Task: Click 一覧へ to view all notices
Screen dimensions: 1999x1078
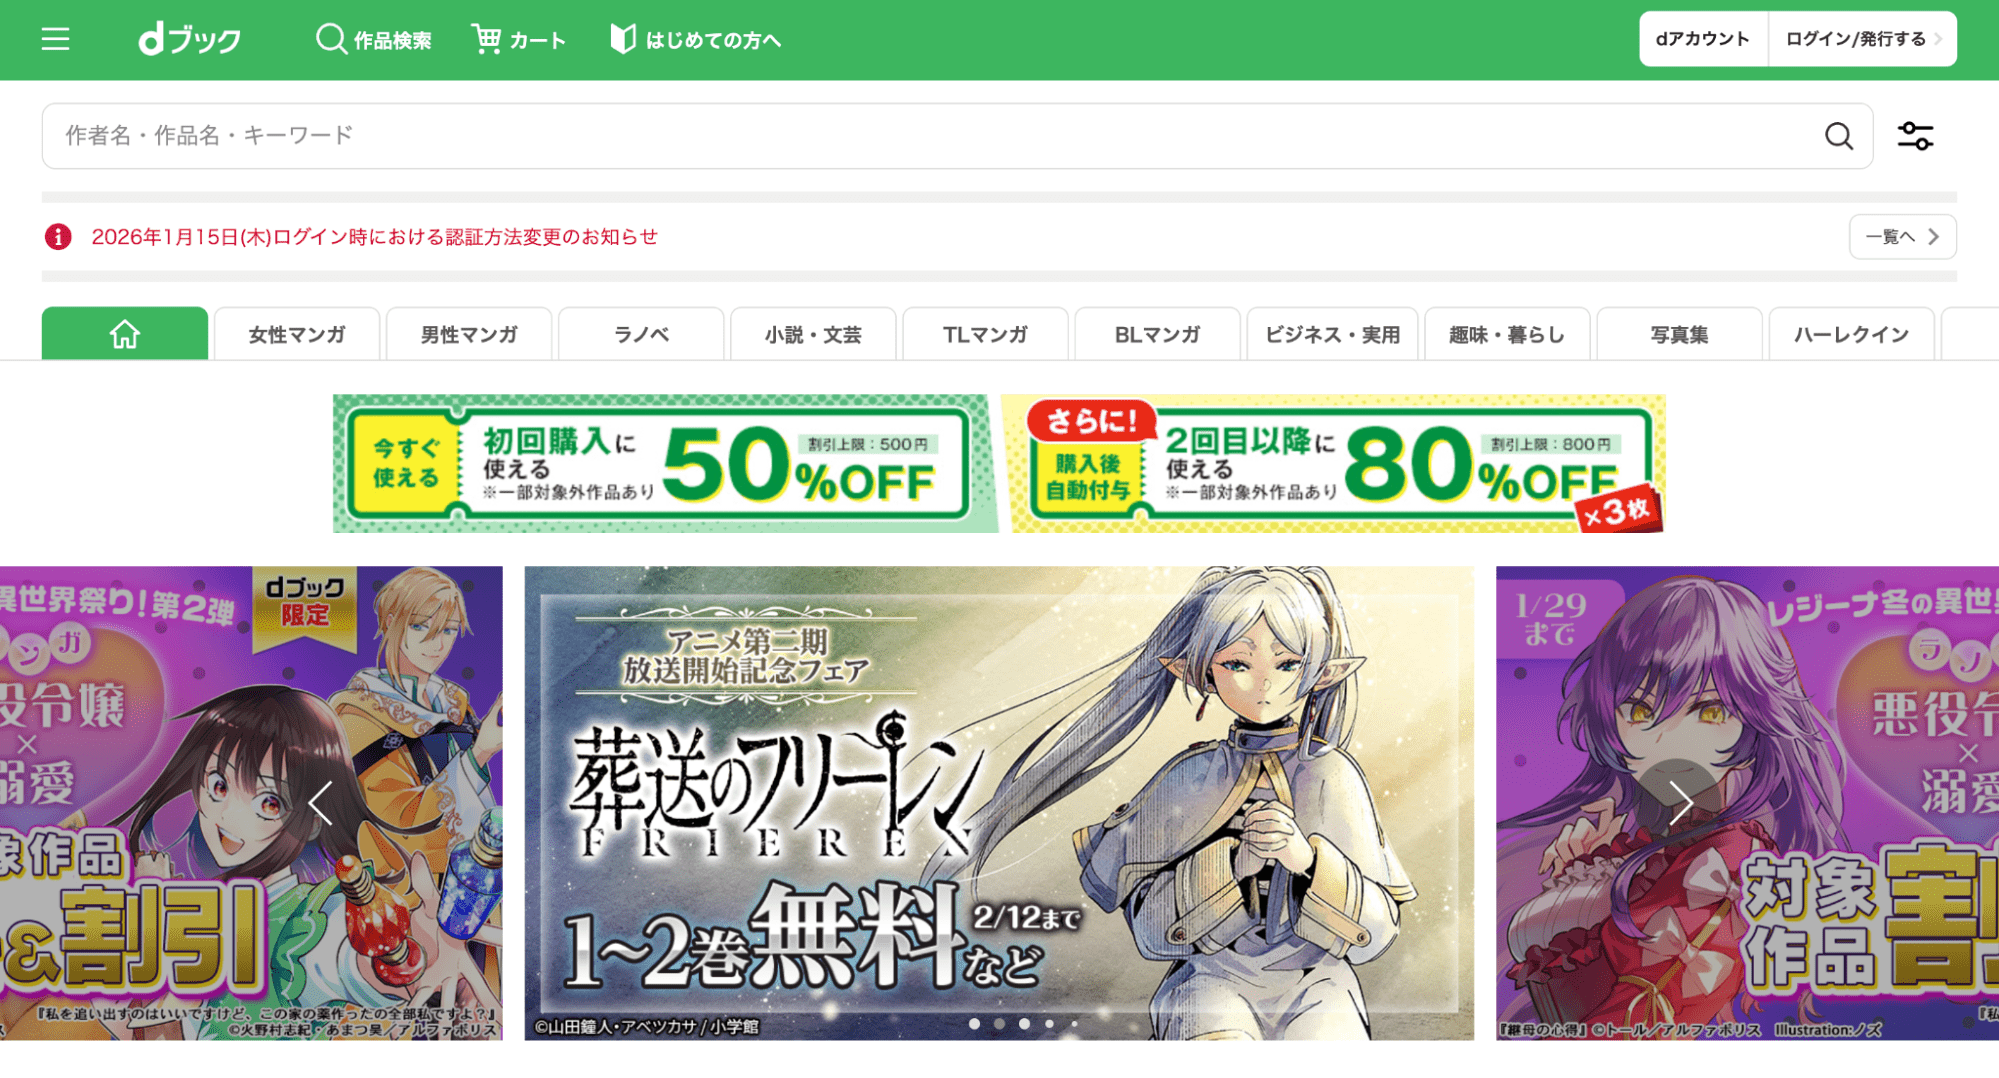Action: 1901,237
